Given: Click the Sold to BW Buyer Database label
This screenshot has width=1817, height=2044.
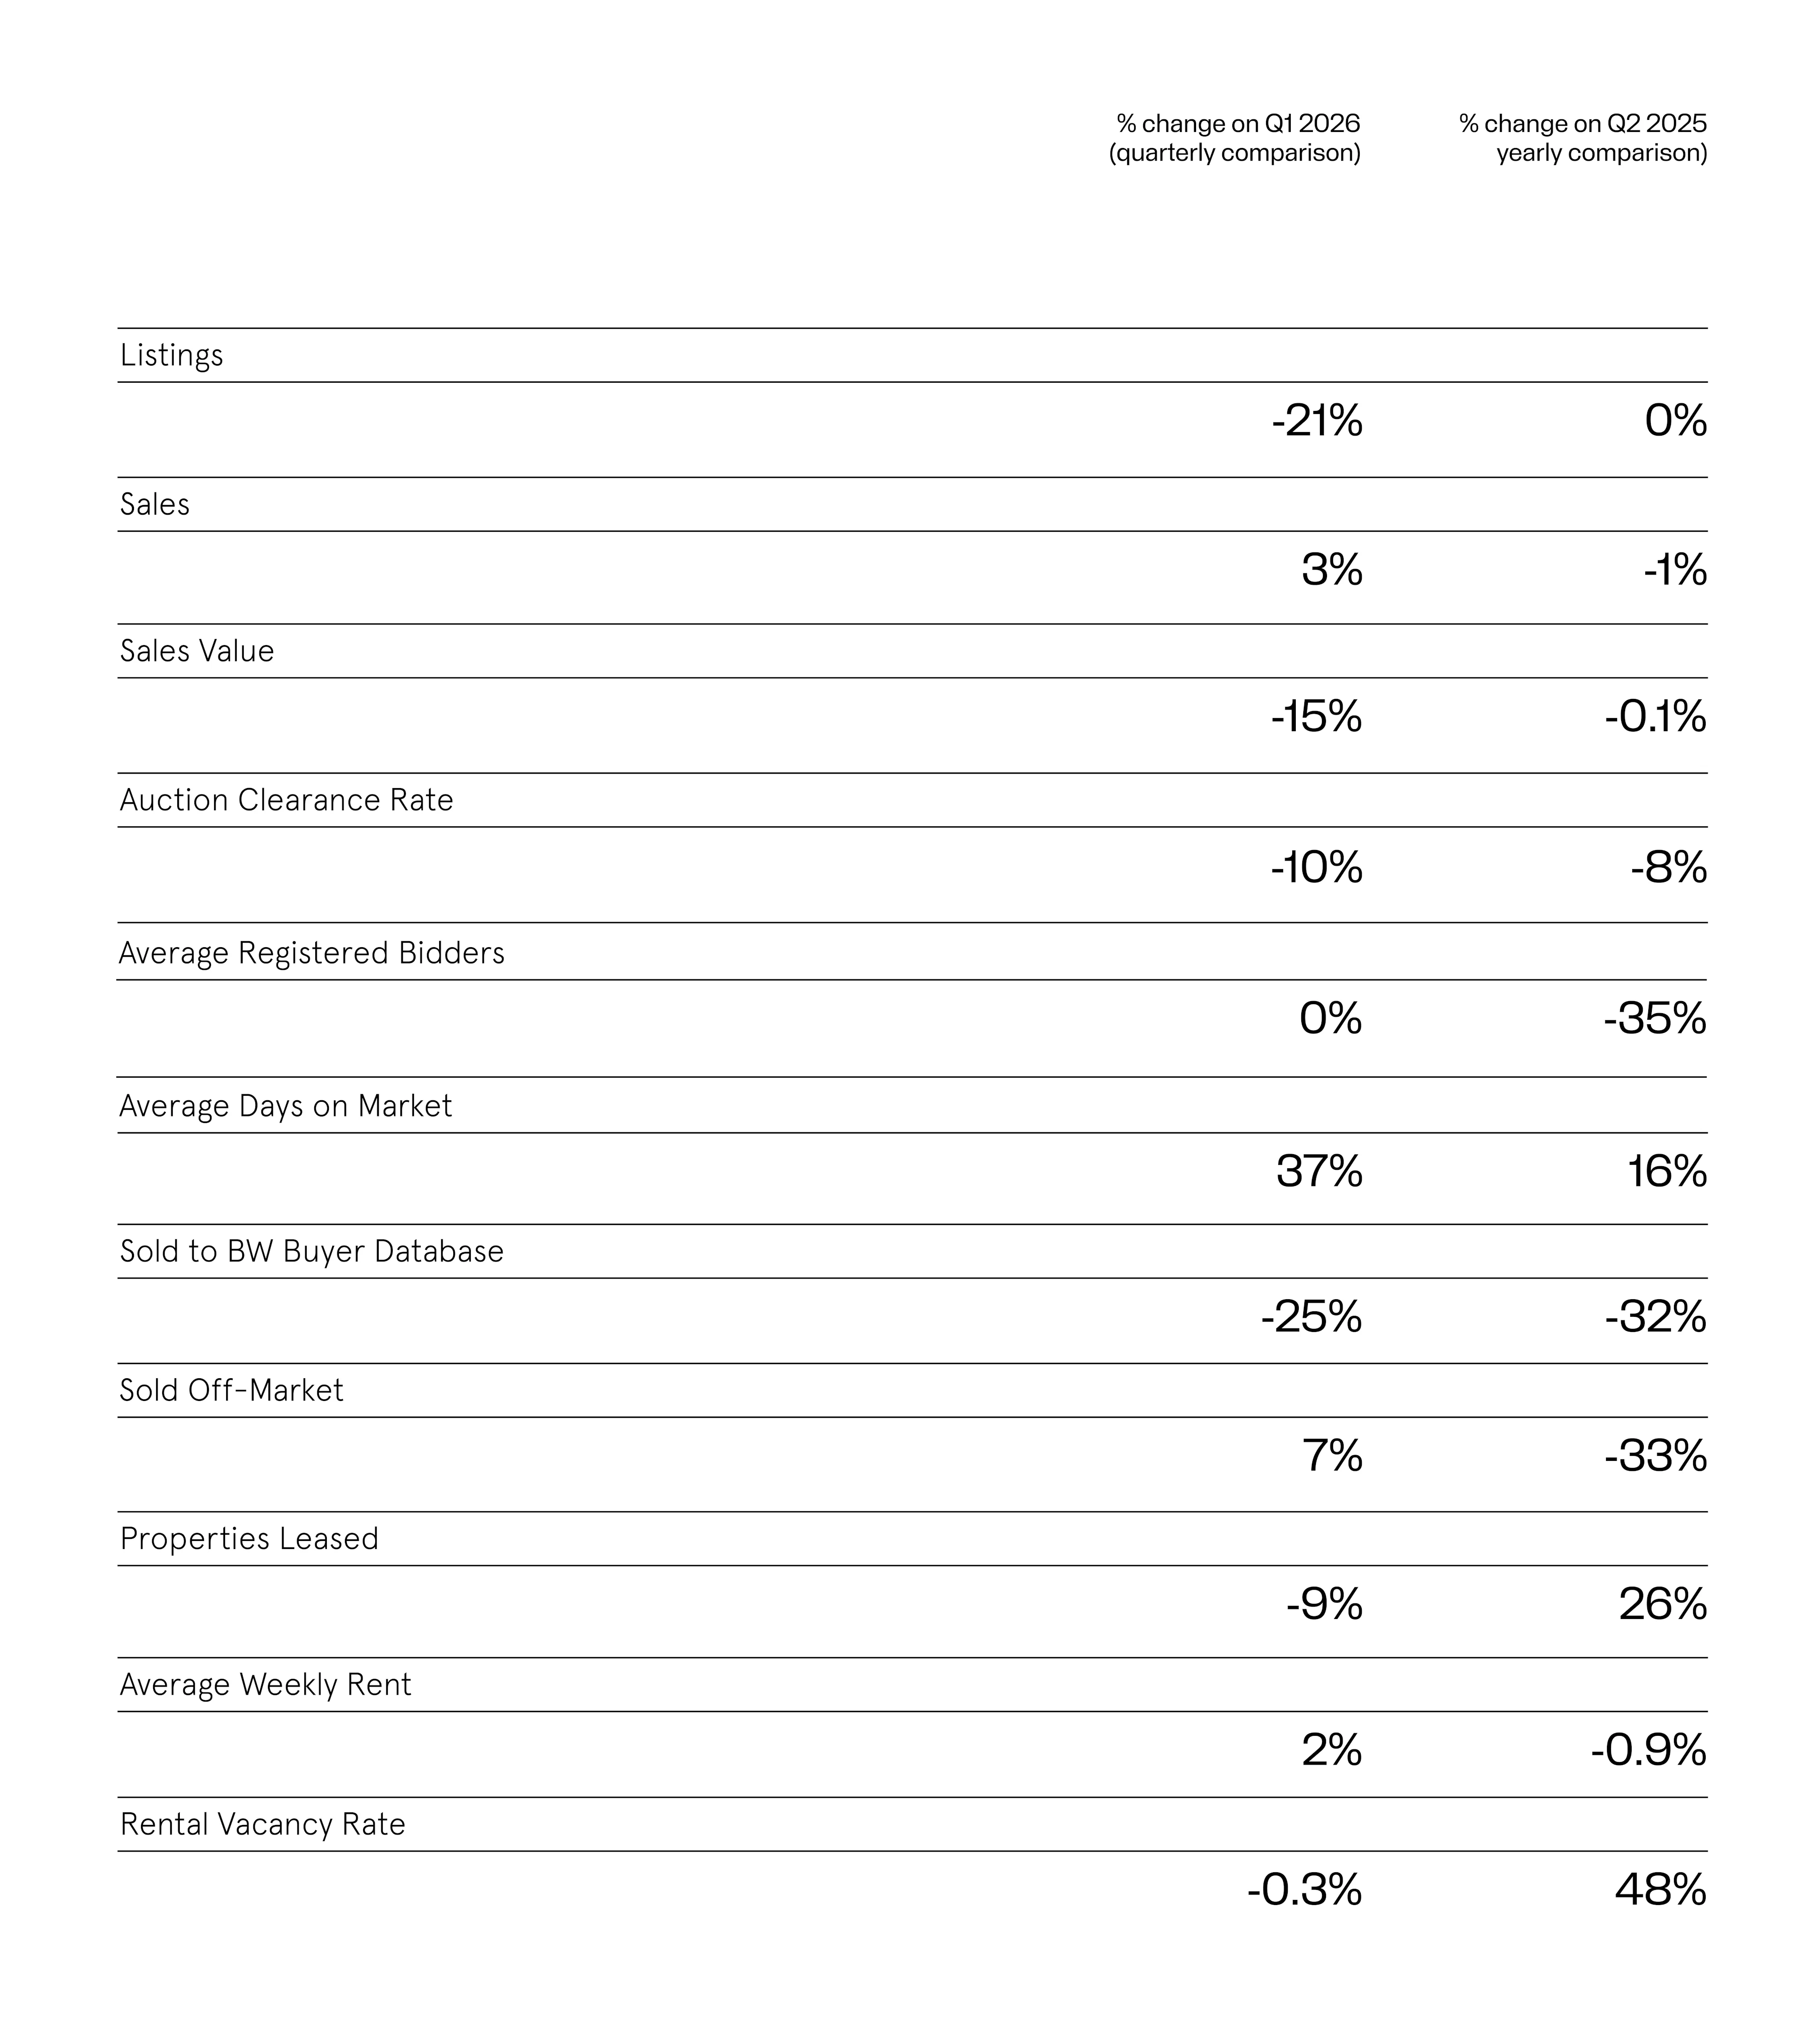Looking at the screenshot, I should coord(311,1252).
